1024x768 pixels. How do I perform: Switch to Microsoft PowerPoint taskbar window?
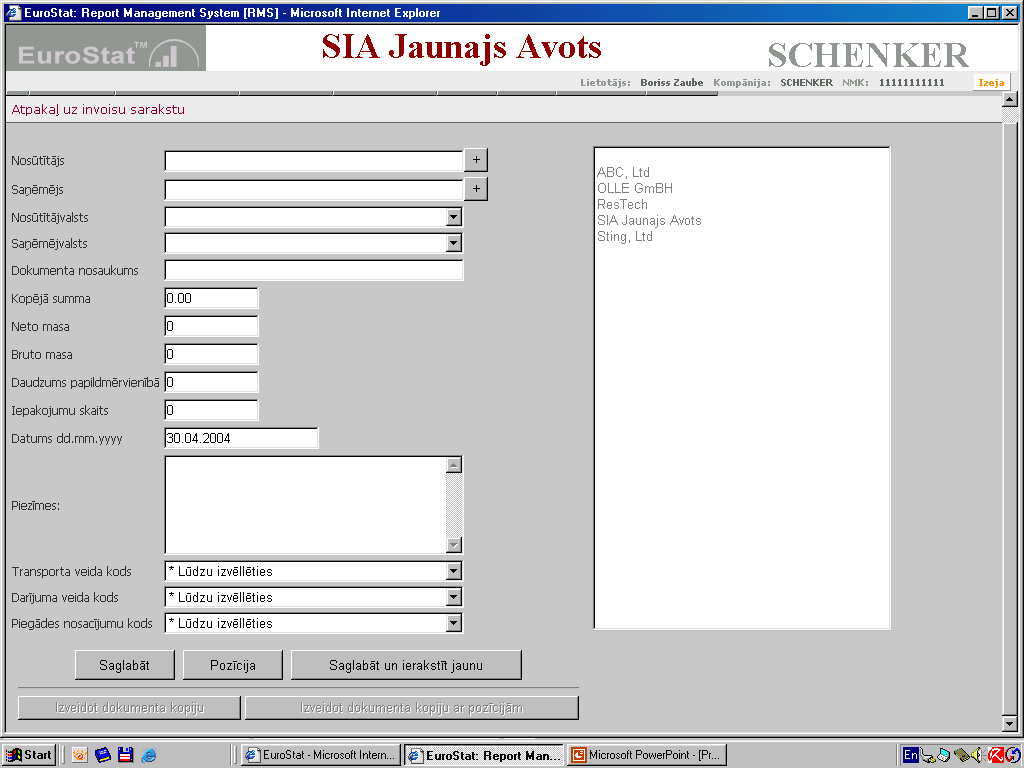point(647,755)
